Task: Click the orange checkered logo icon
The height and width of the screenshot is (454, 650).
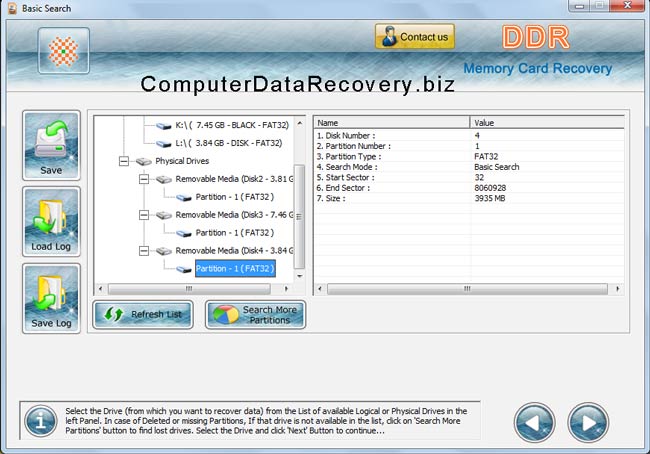Action: point(63,51)
